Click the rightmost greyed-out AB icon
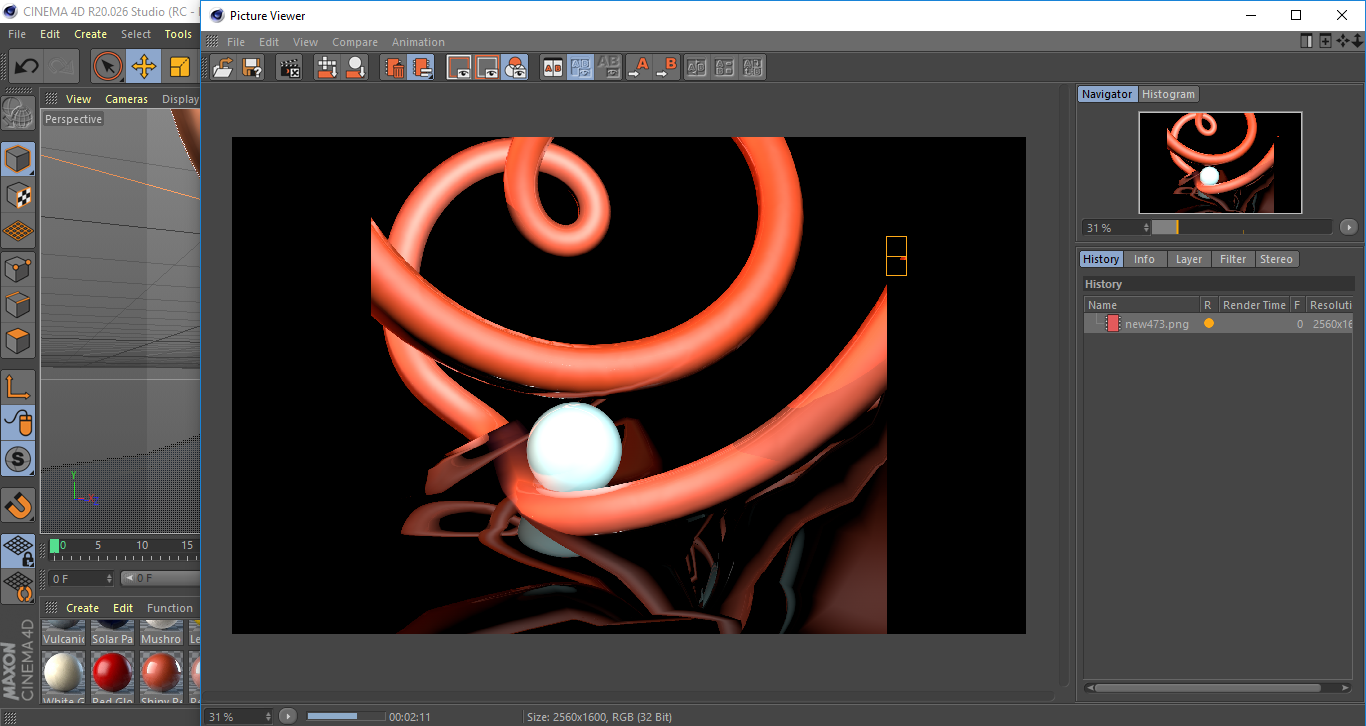The height and width of the screenshot is (726, 1366). [x=753, y=68]
